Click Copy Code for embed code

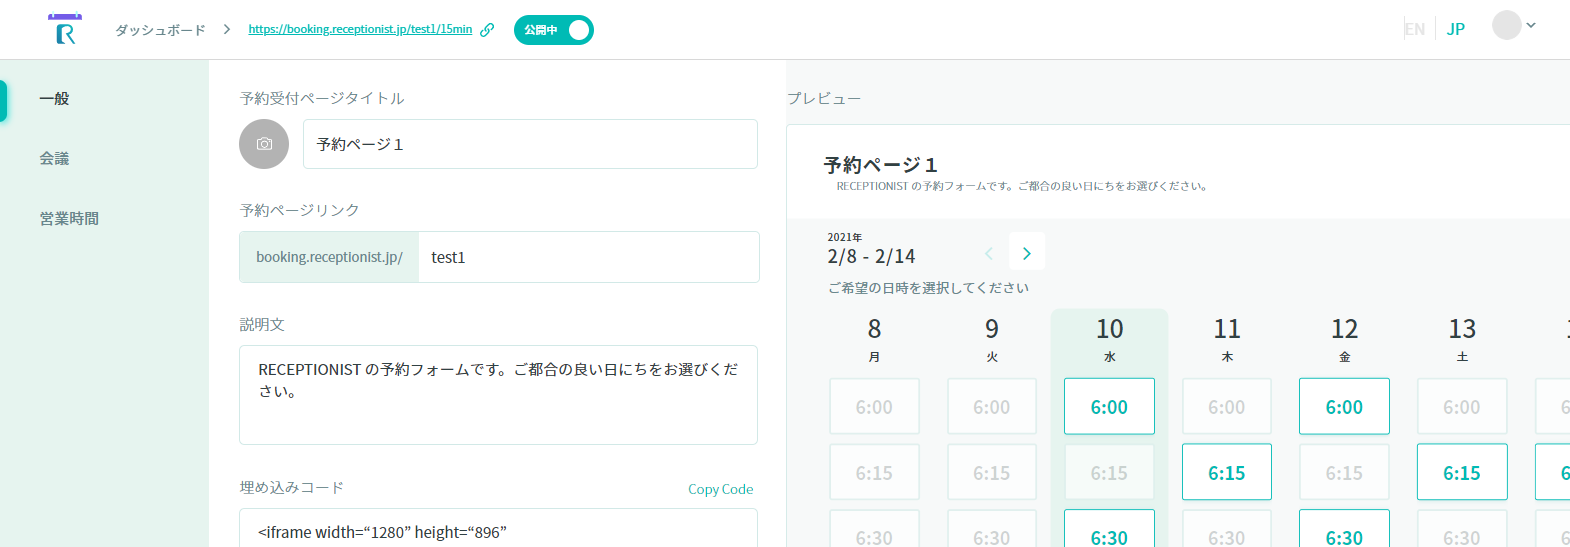720,489
